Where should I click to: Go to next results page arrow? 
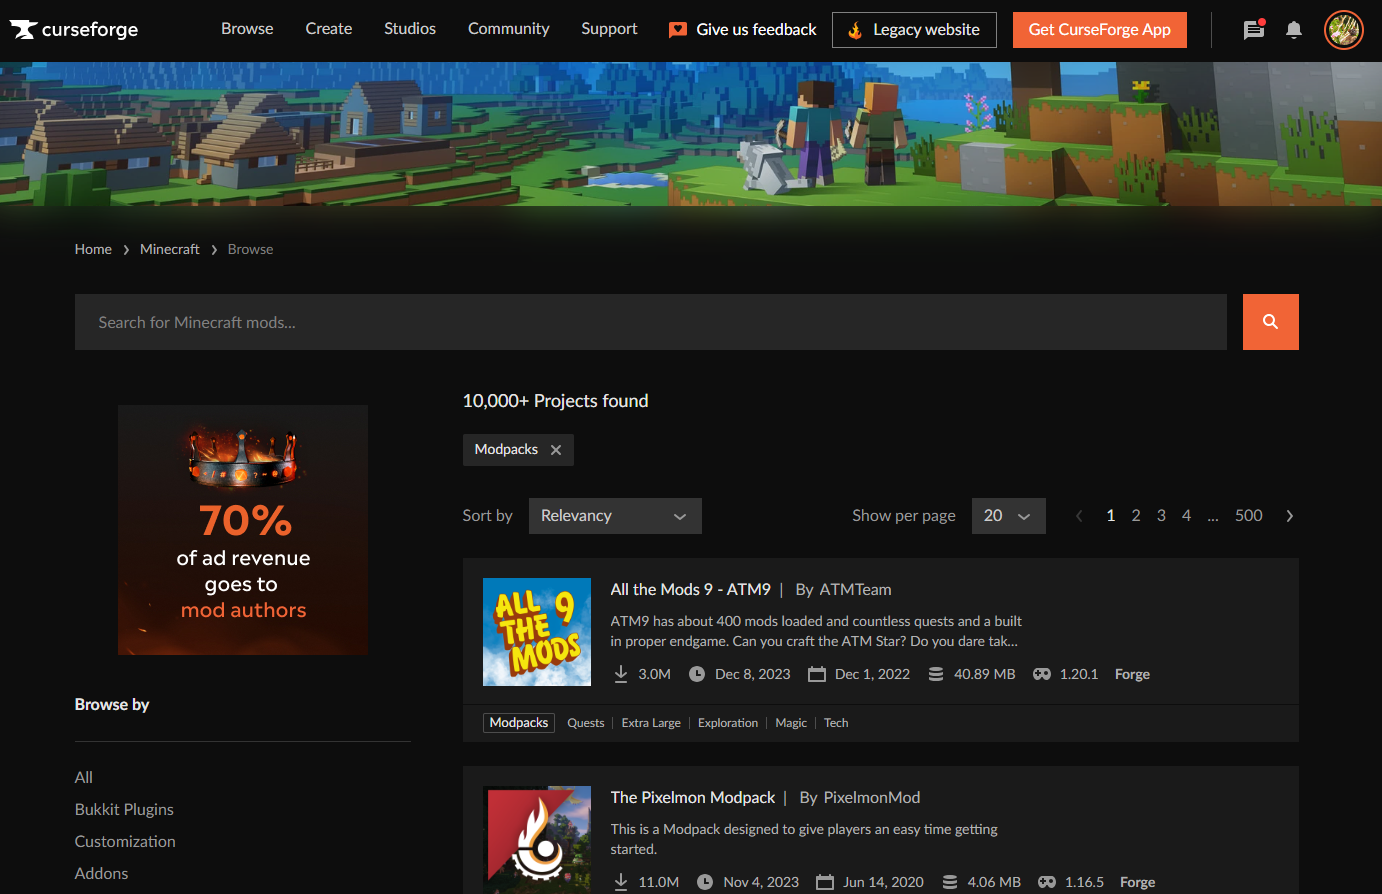click(1289, 516)
